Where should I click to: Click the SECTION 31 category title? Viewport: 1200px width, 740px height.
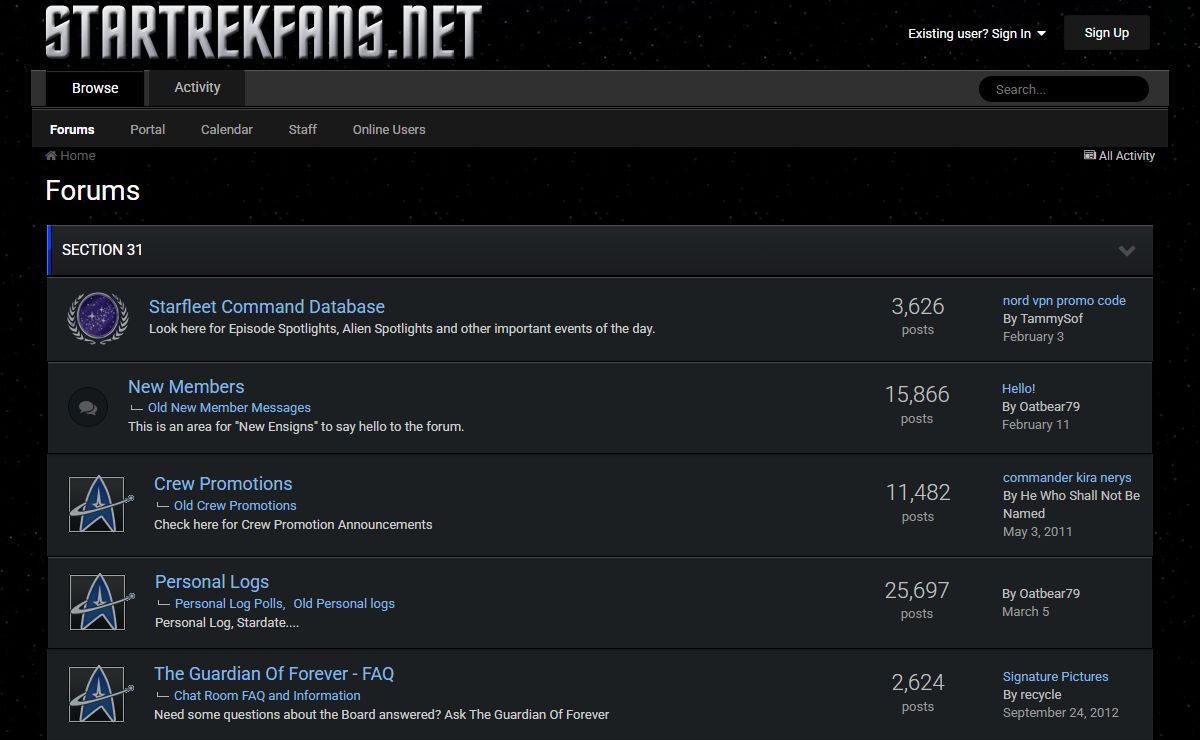pos(102,250)
